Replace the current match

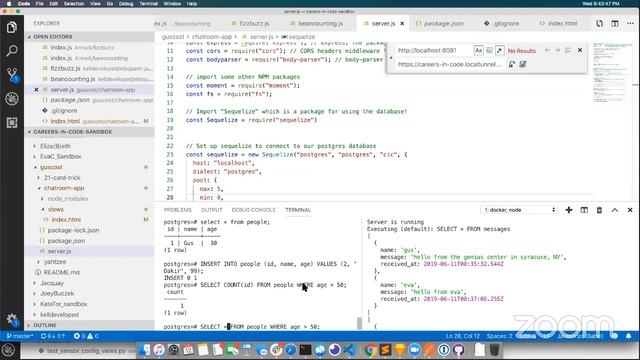point(512,64)
